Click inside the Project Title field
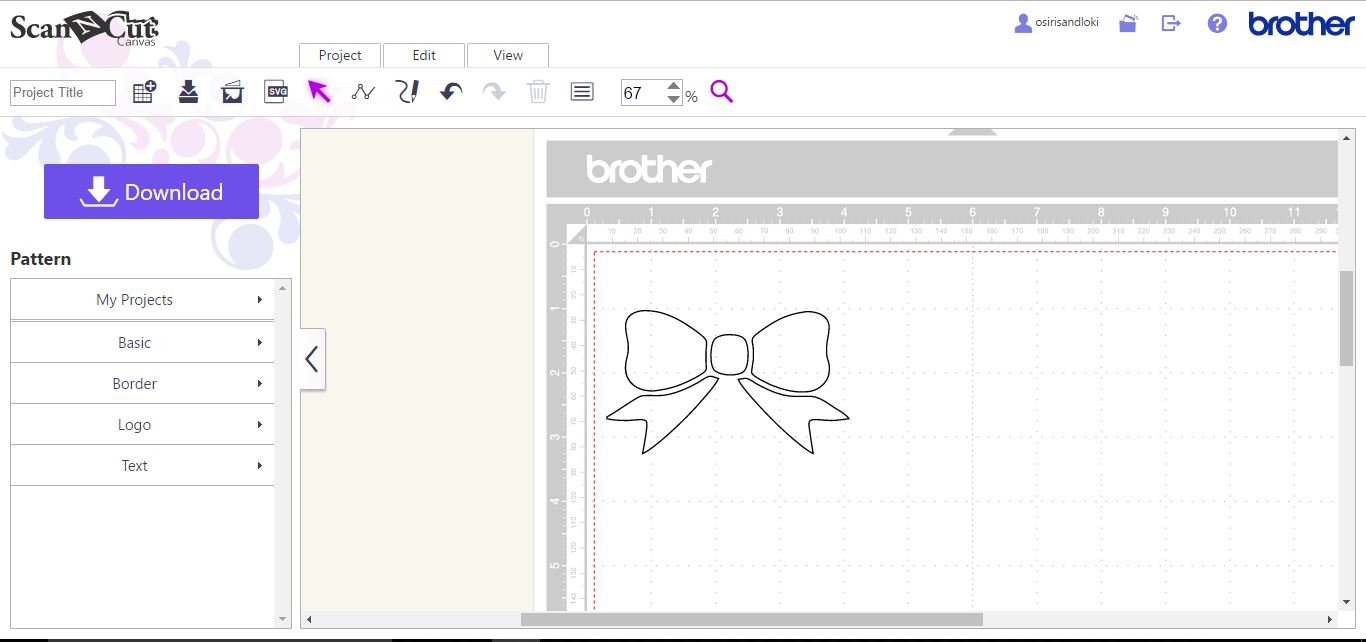This screenshot has width=1366, height=642. point(62,92)
